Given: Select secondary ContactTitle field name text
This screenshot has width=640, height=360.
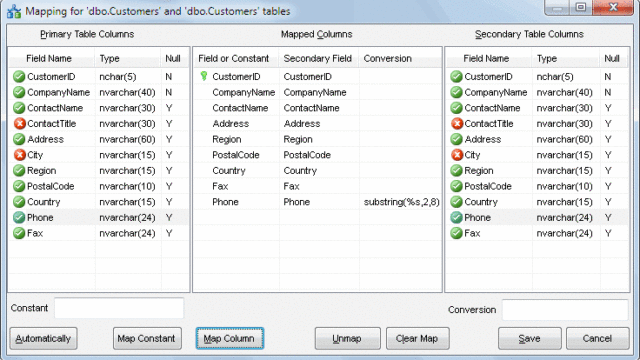Looking at the screenshot, I should point(489,124).
